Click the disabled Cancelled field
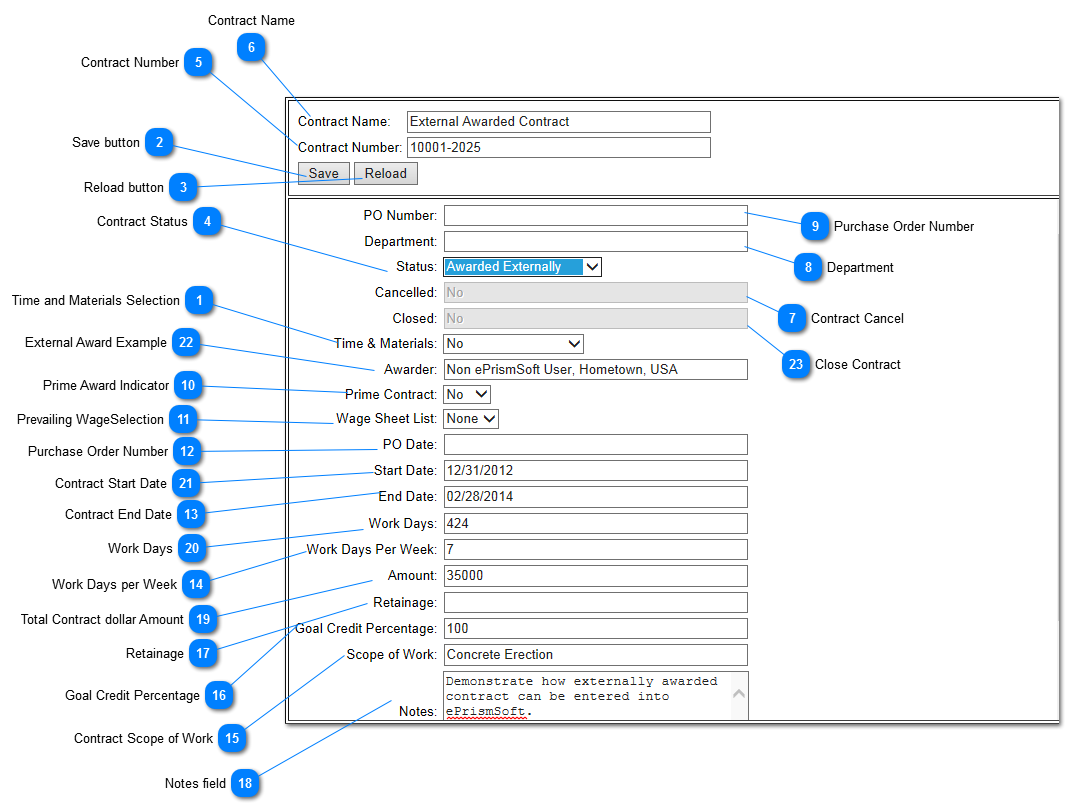1068x808 pixels. [595, 293]
